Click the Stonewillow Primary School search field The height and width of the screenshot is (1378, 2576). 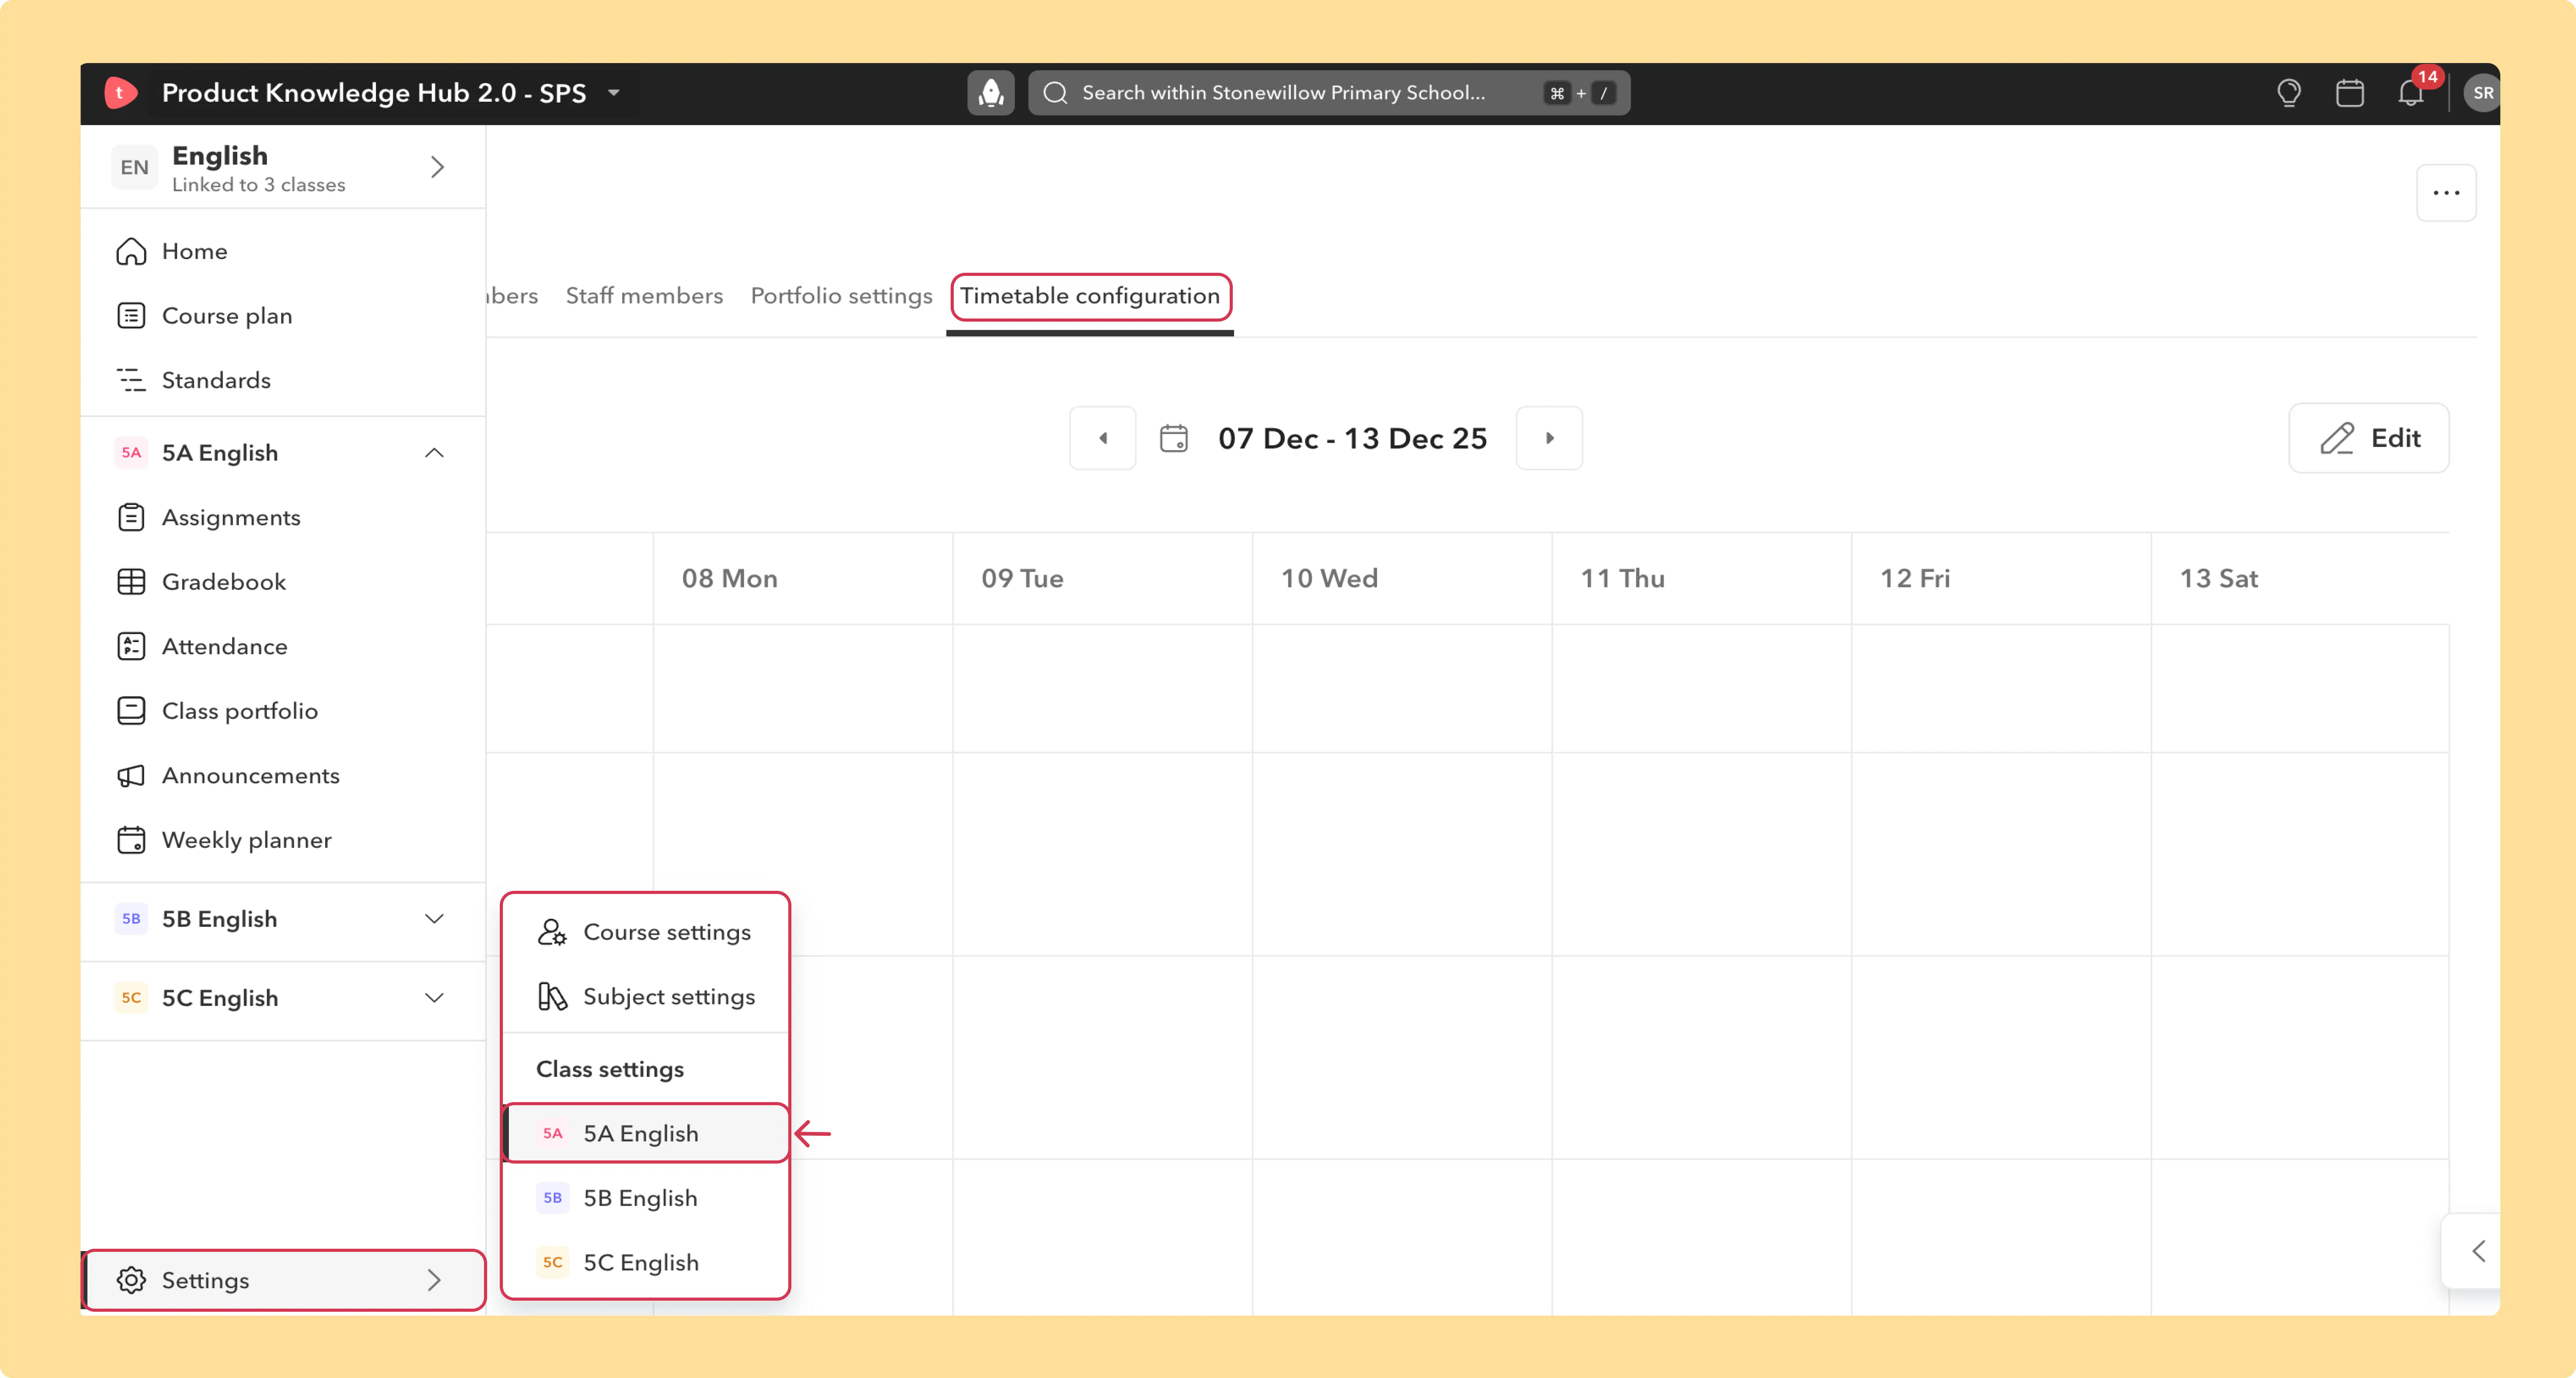tap(1329, 93)
